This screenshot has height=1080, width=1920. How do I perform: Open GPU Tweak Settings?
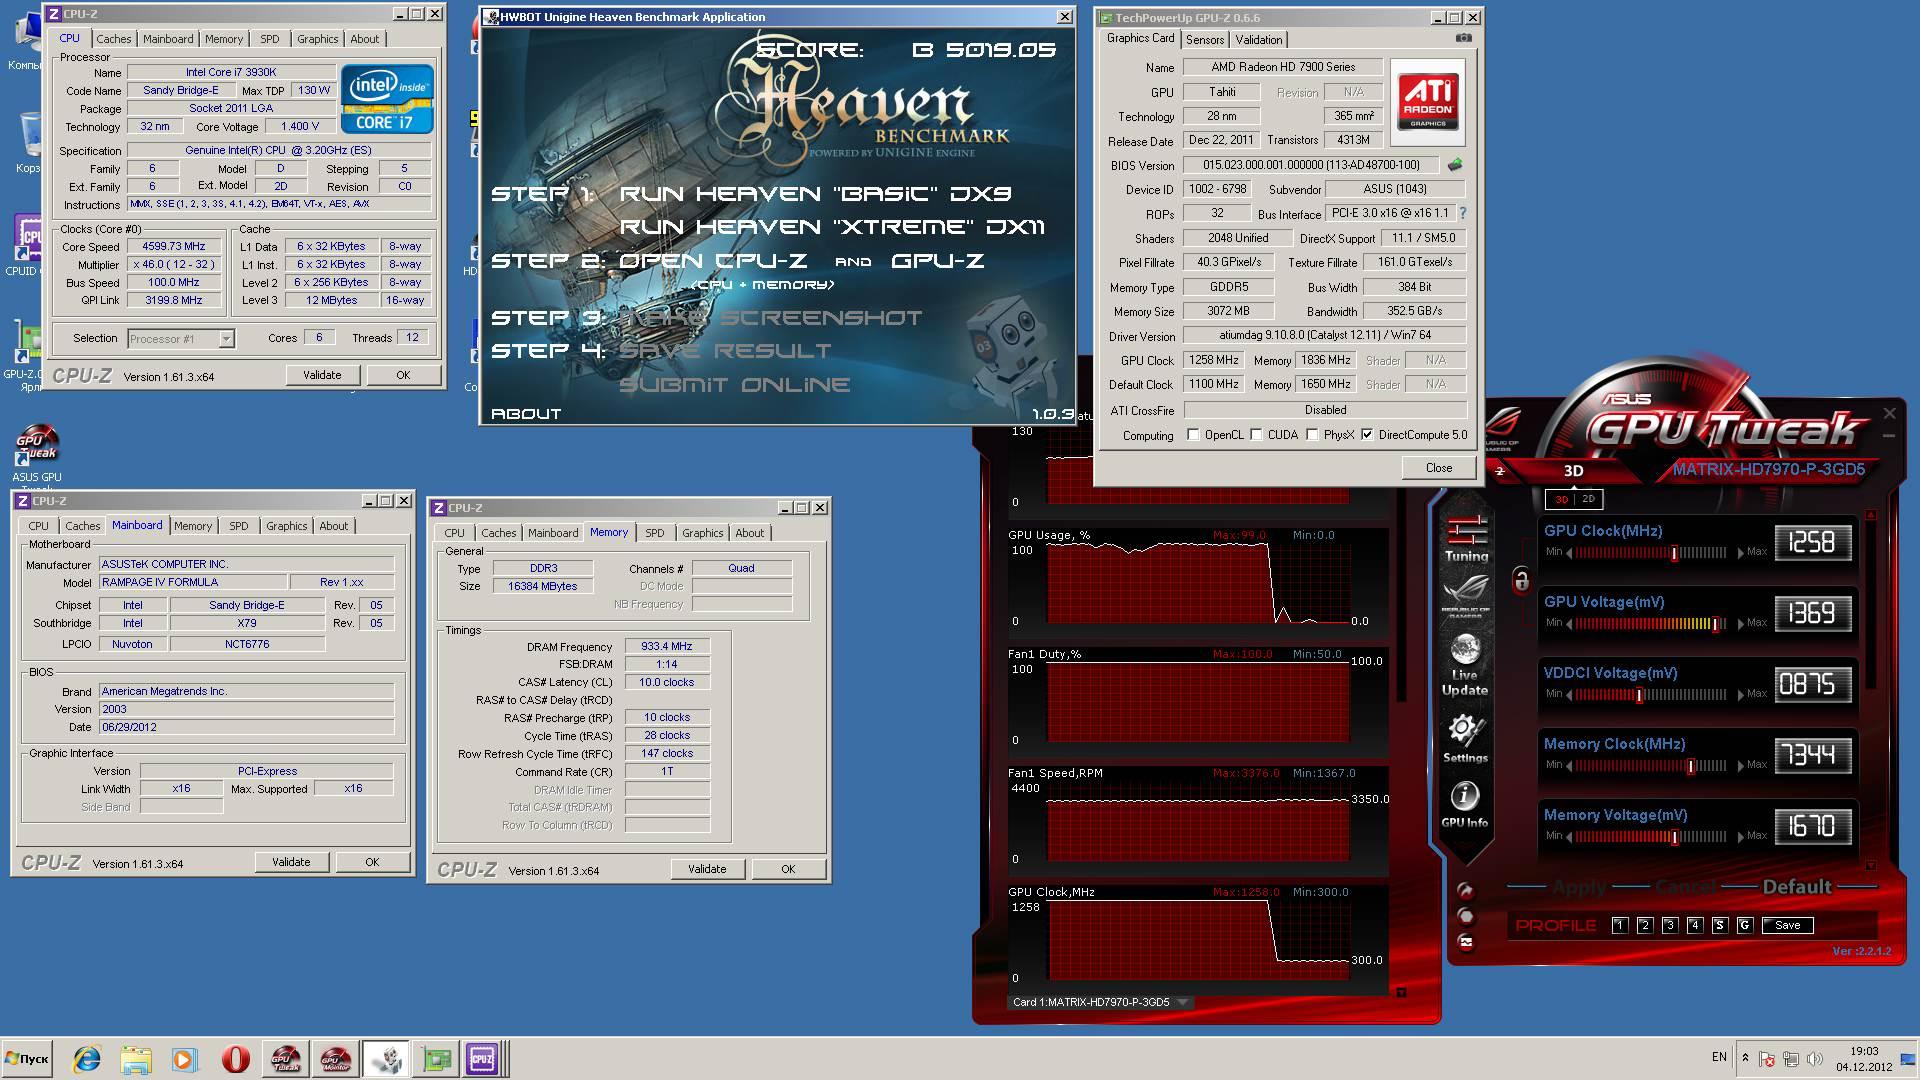click(1465, 740)
